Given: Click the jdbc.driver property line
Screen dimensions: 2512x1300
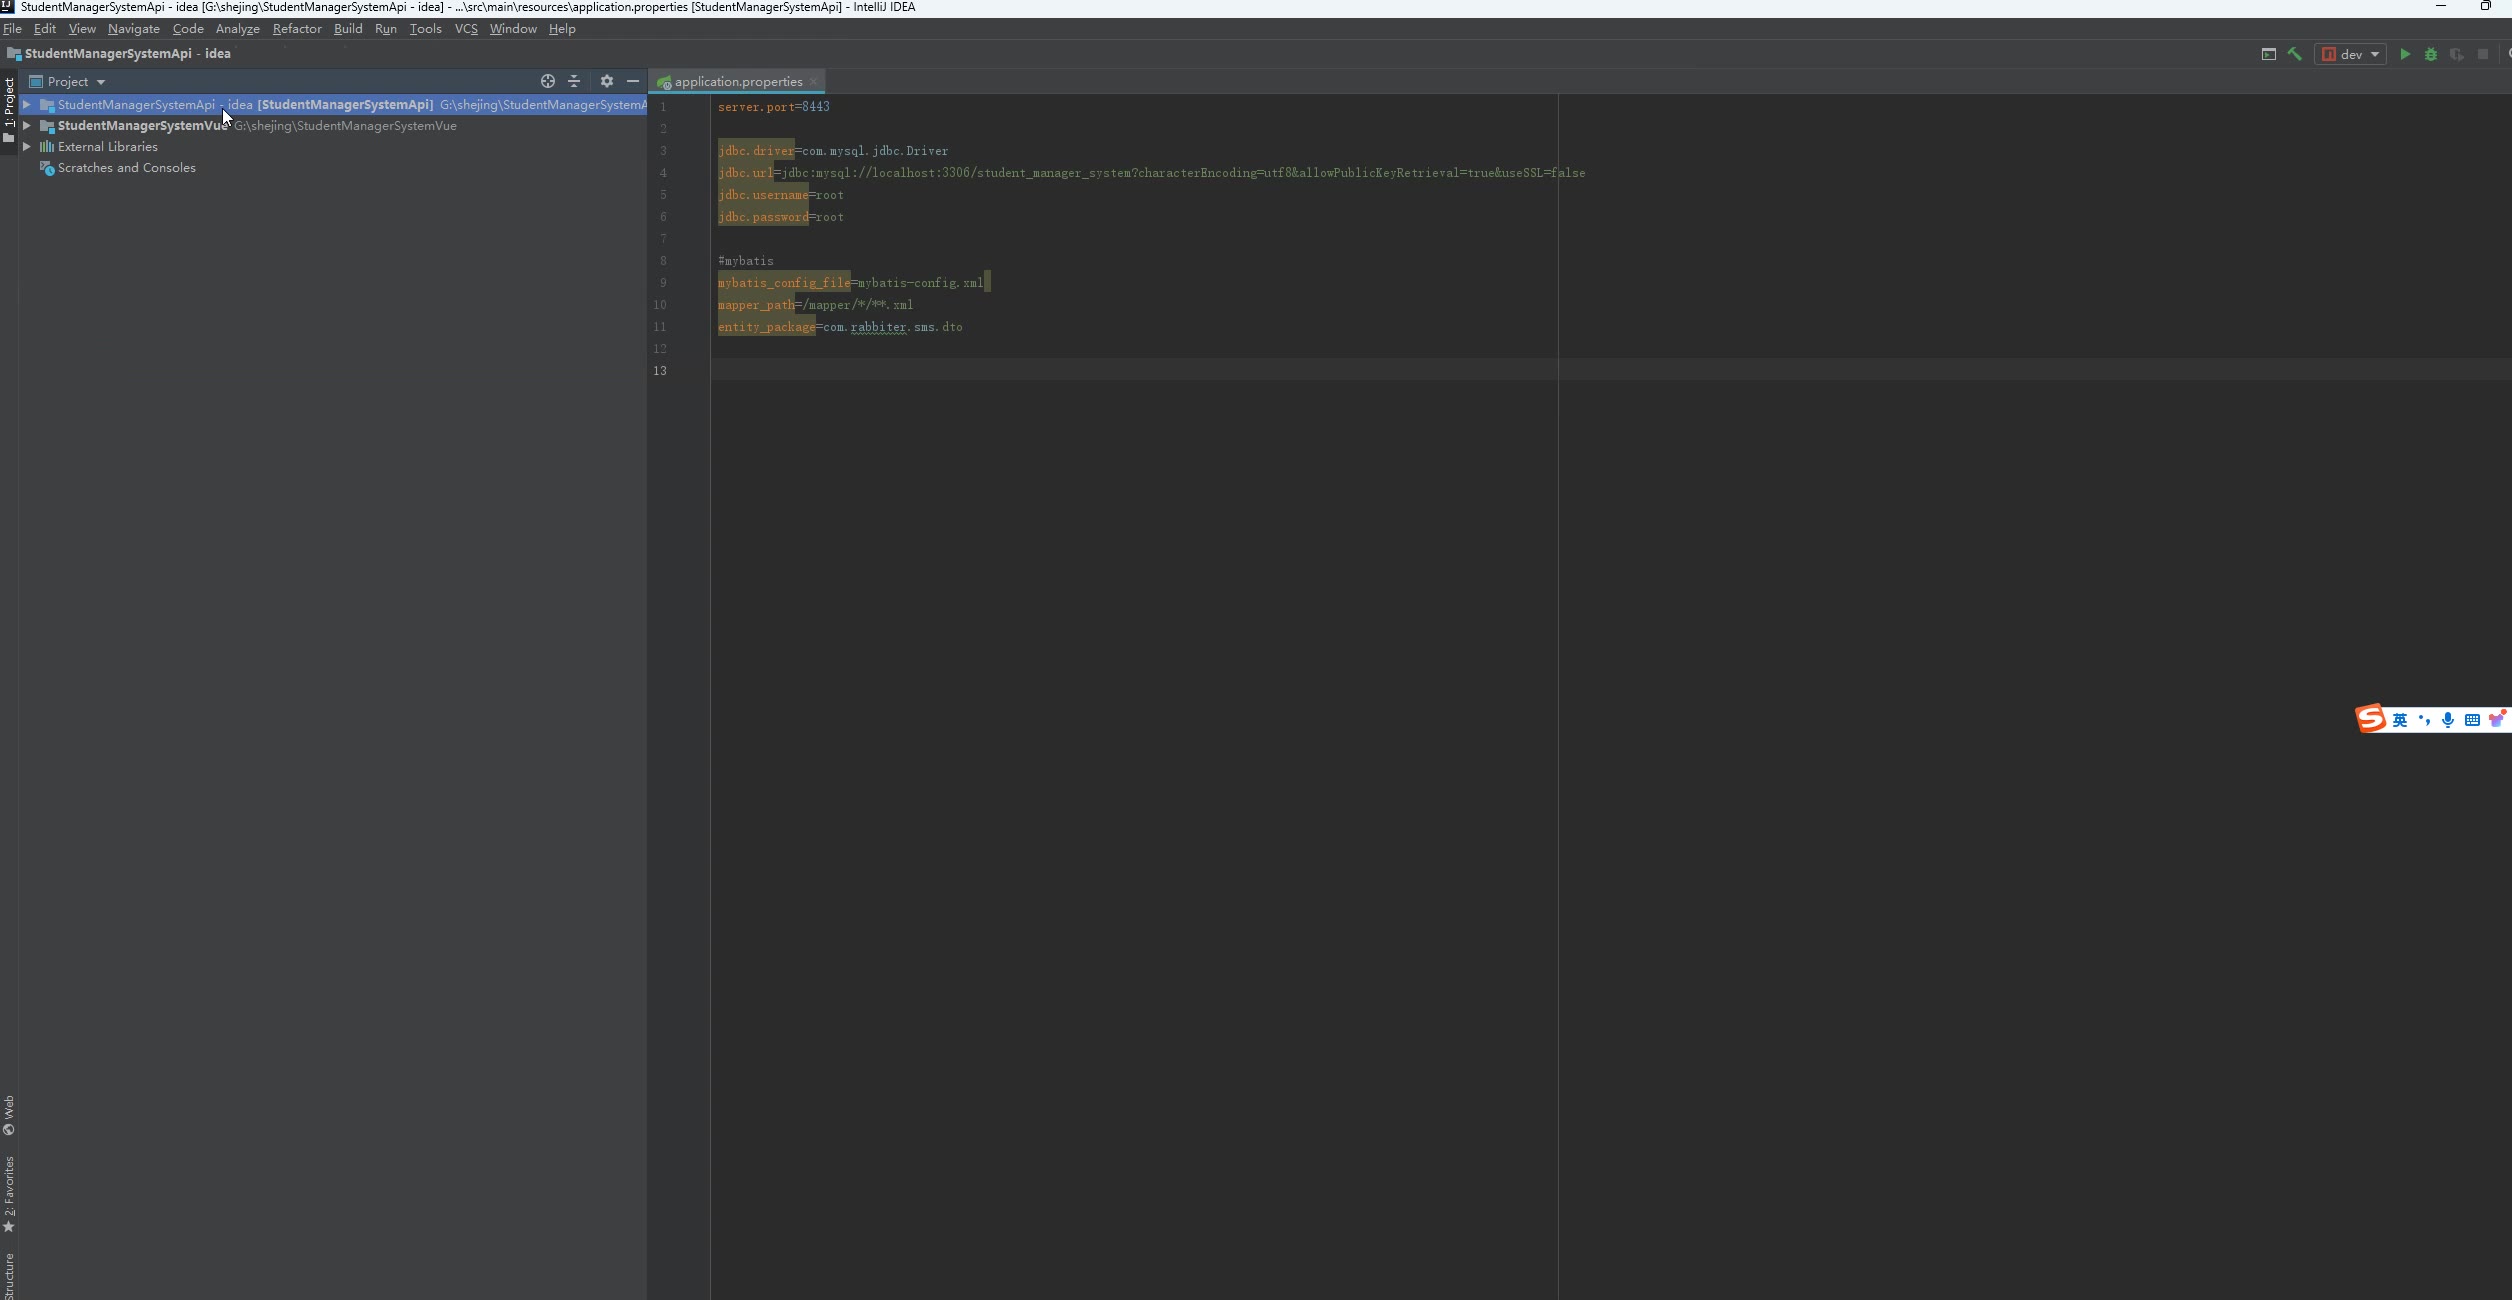Looking at the screenshot, I should [x=832, y=150].
